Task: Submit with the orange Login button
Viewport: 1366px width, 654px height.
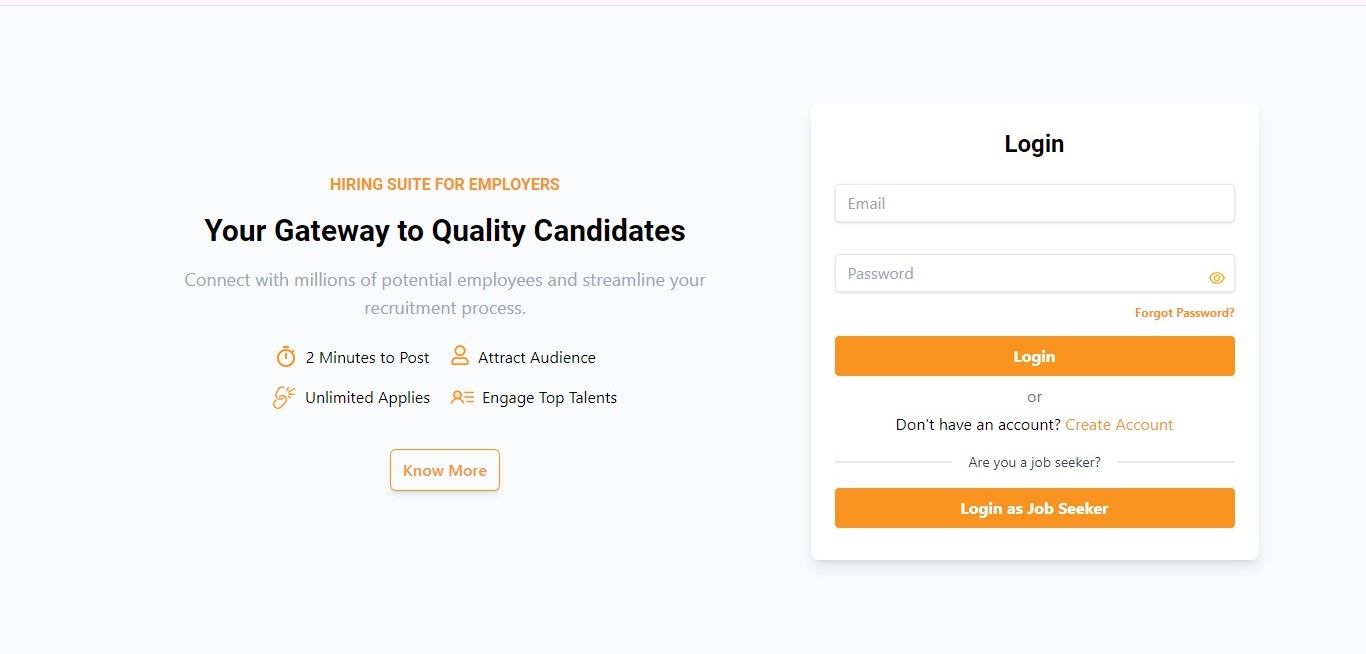Action: 1034,356
